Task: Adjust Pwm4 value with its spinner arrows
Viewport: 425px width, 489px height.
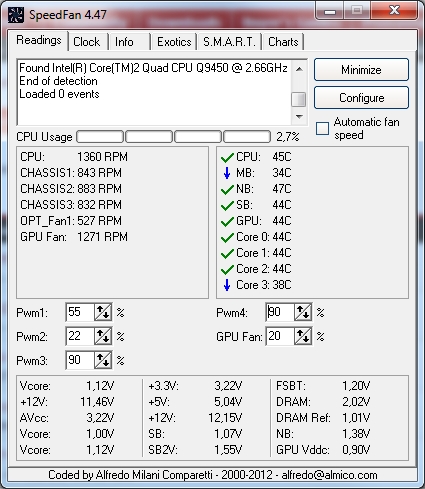Action: click(x=303, y=312)
